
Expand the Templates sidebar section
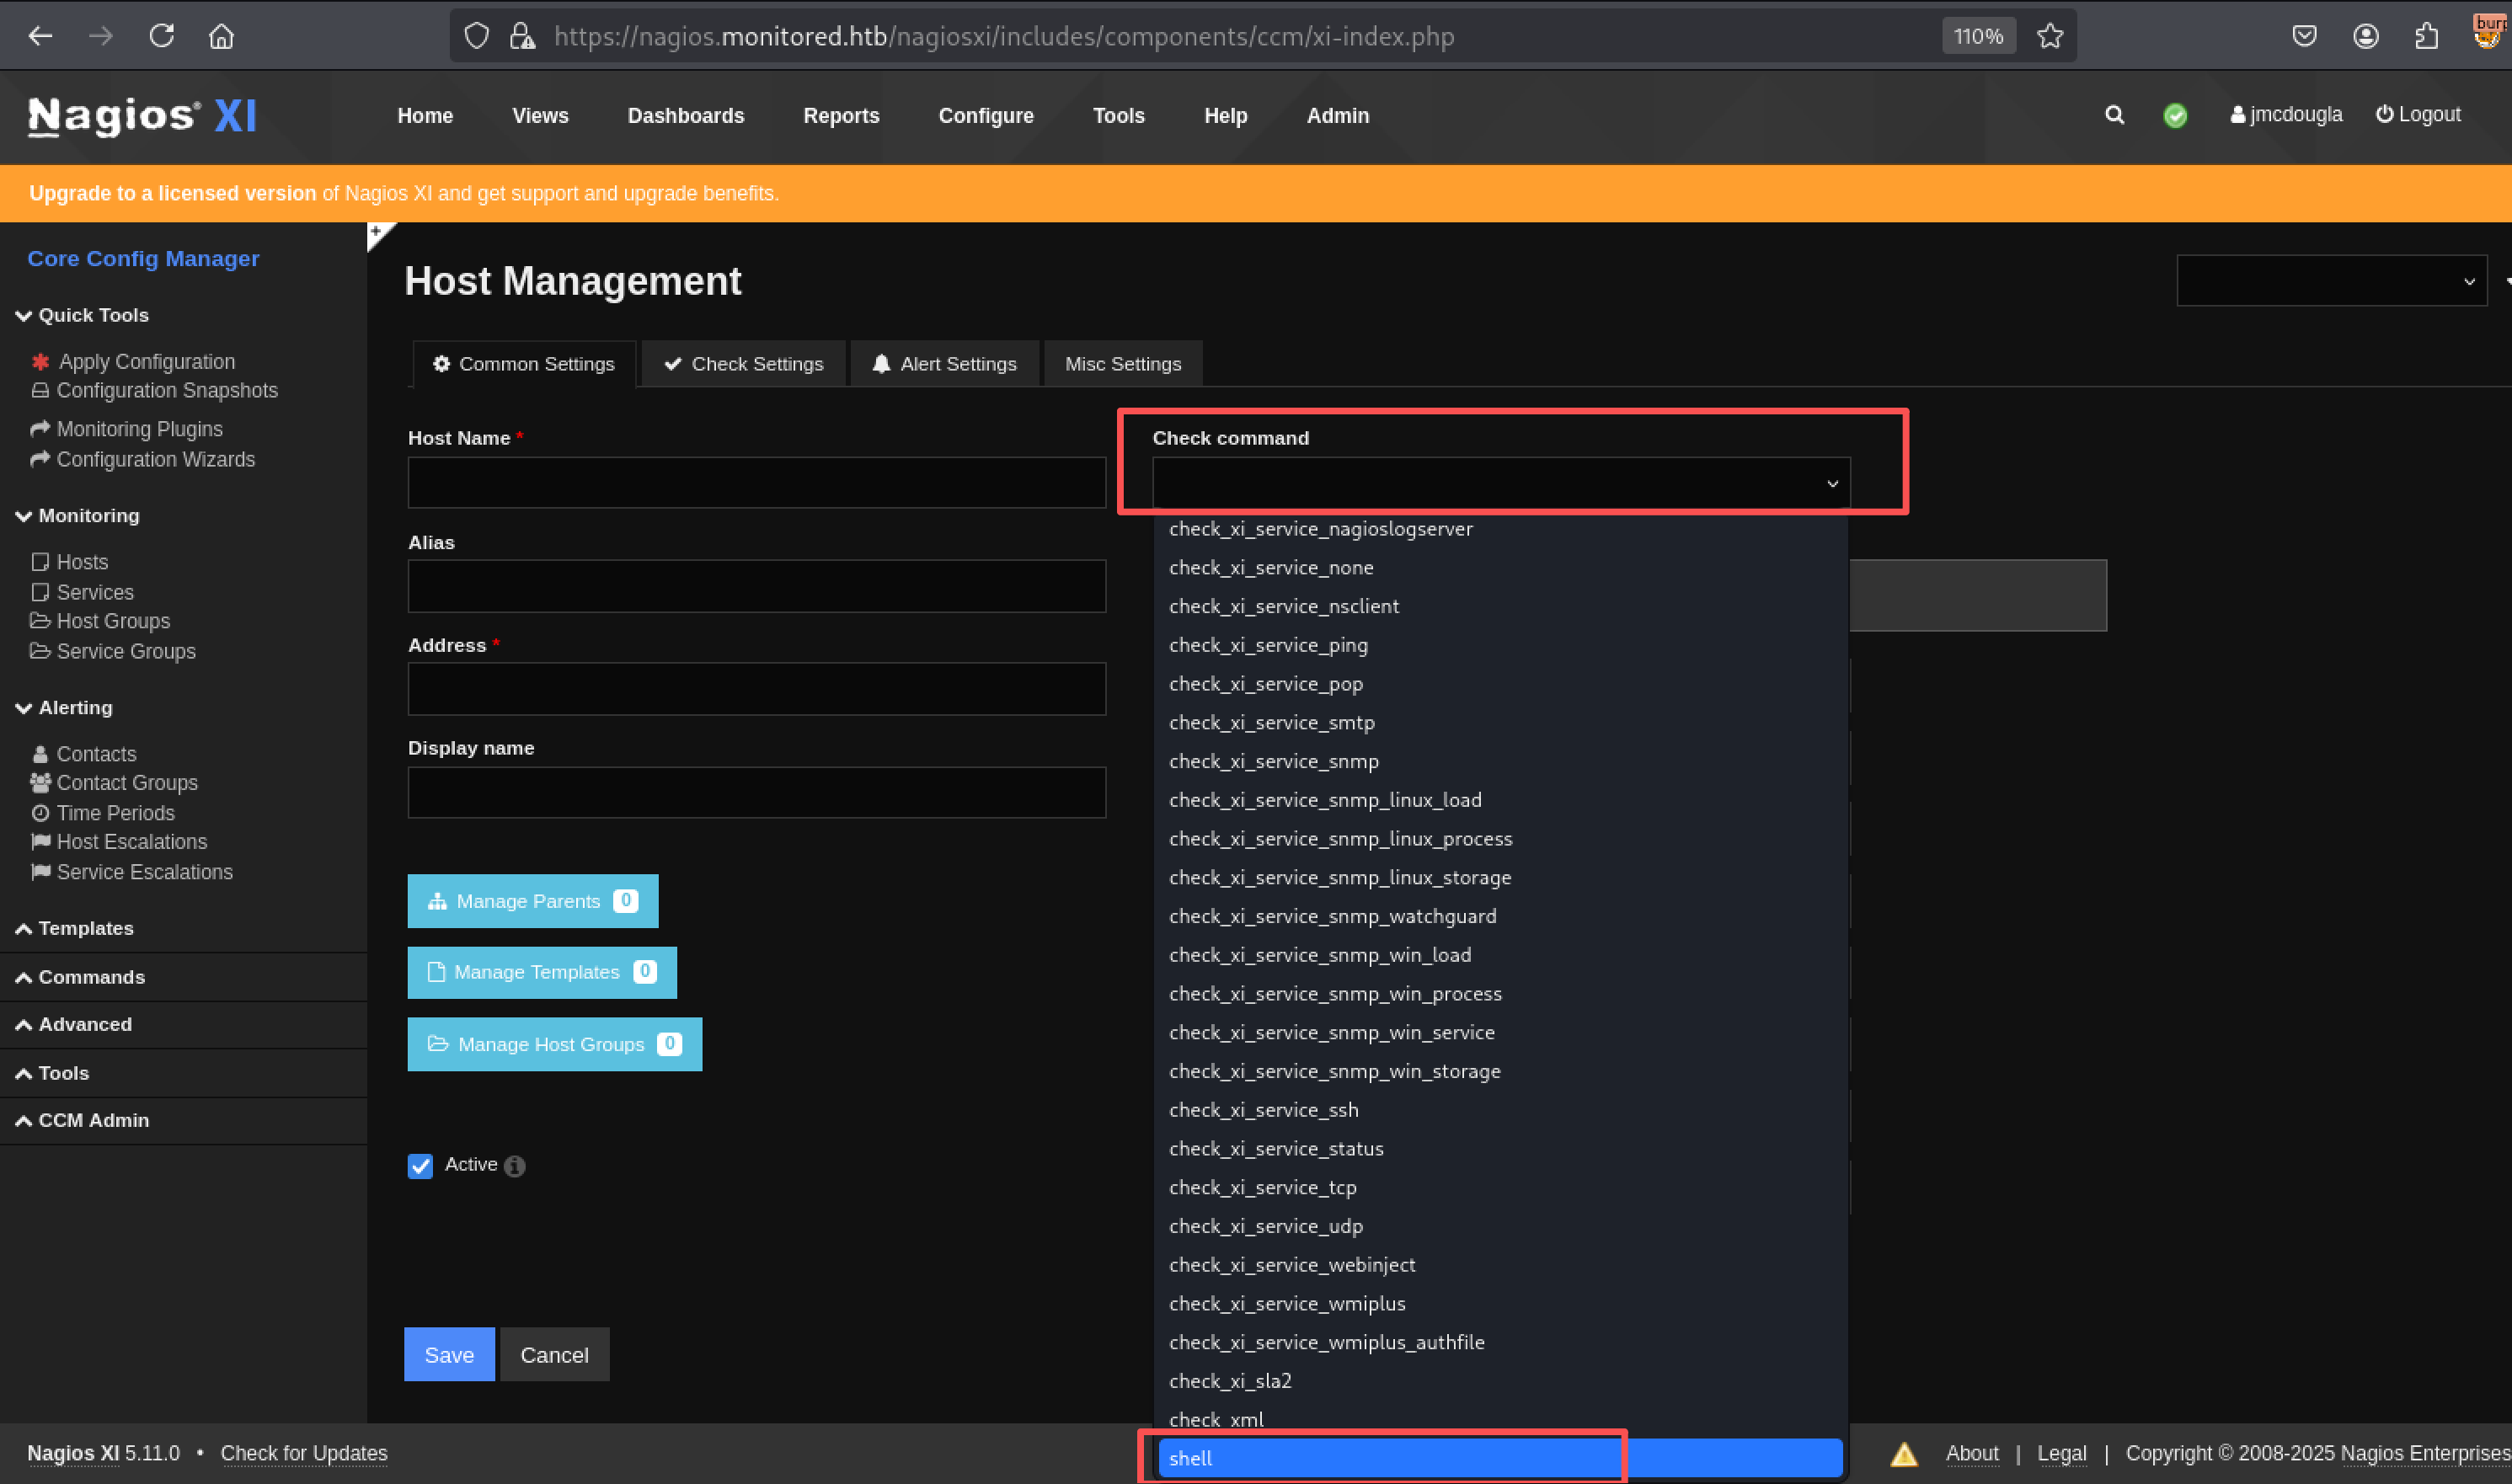point(85,928)
